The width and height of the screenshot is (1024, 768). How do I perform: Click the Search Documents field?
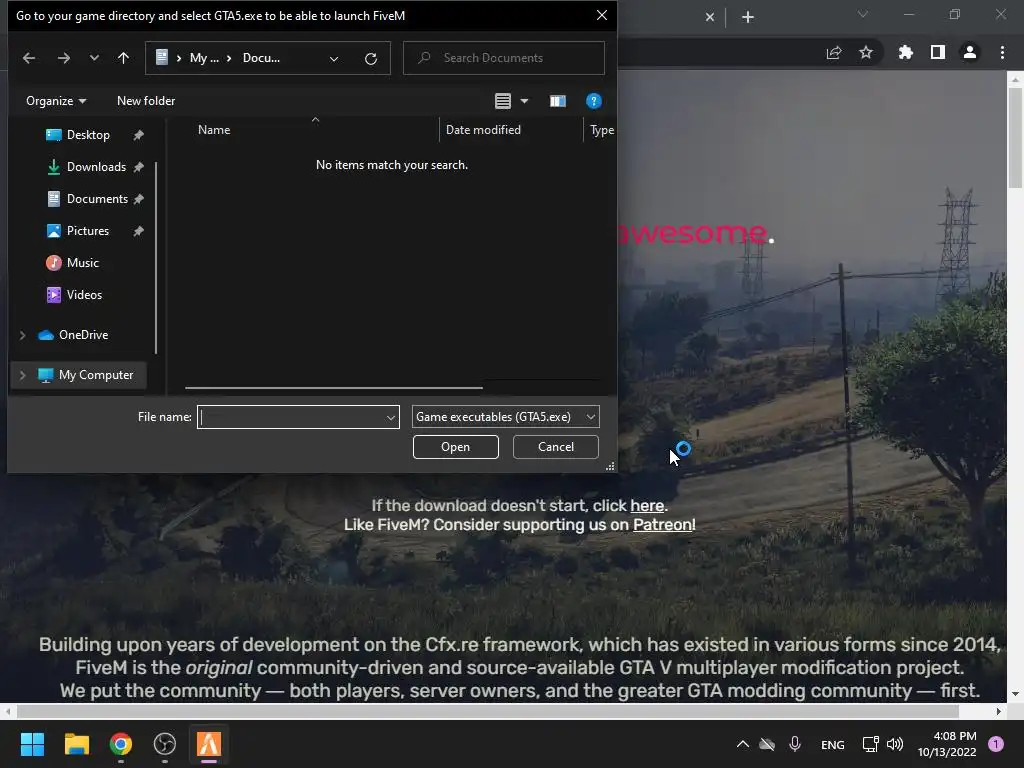click(x=504, y=58)
